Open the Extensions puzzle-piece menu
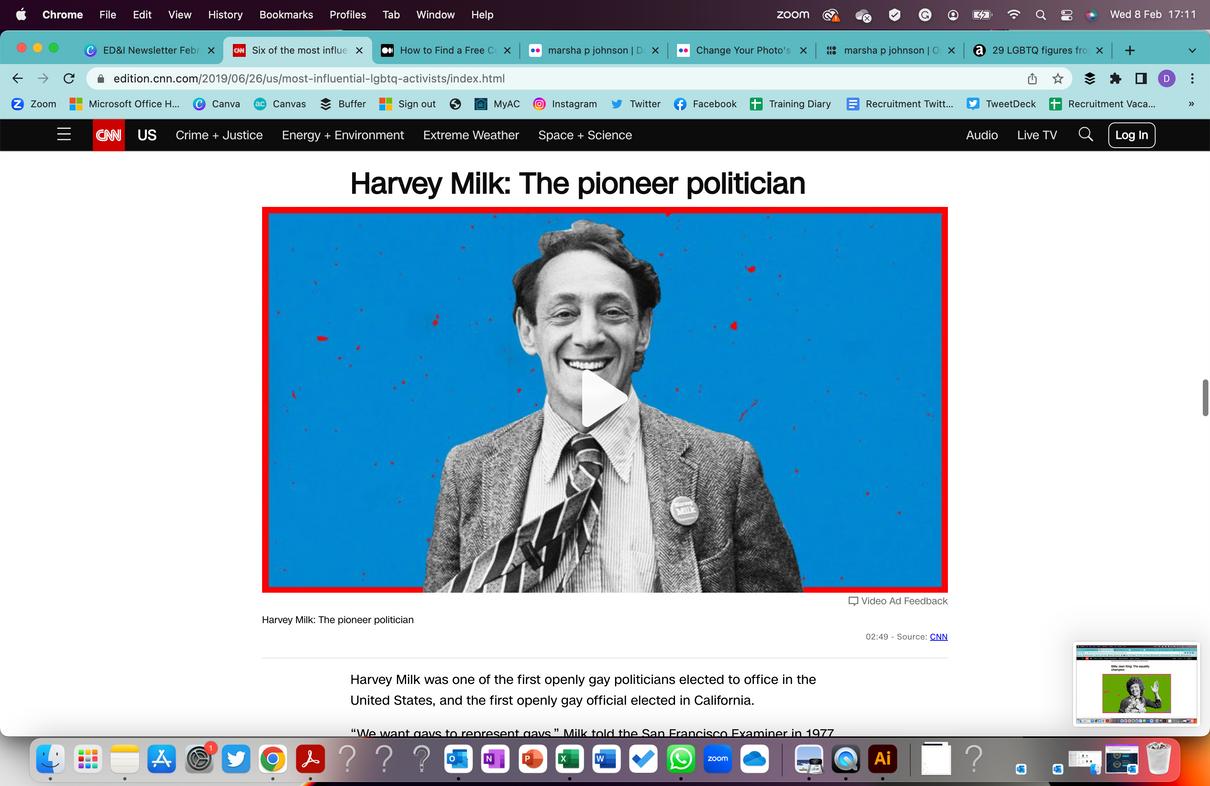This screenshot has width=1210, height=786. click(x=1115, y=78)
